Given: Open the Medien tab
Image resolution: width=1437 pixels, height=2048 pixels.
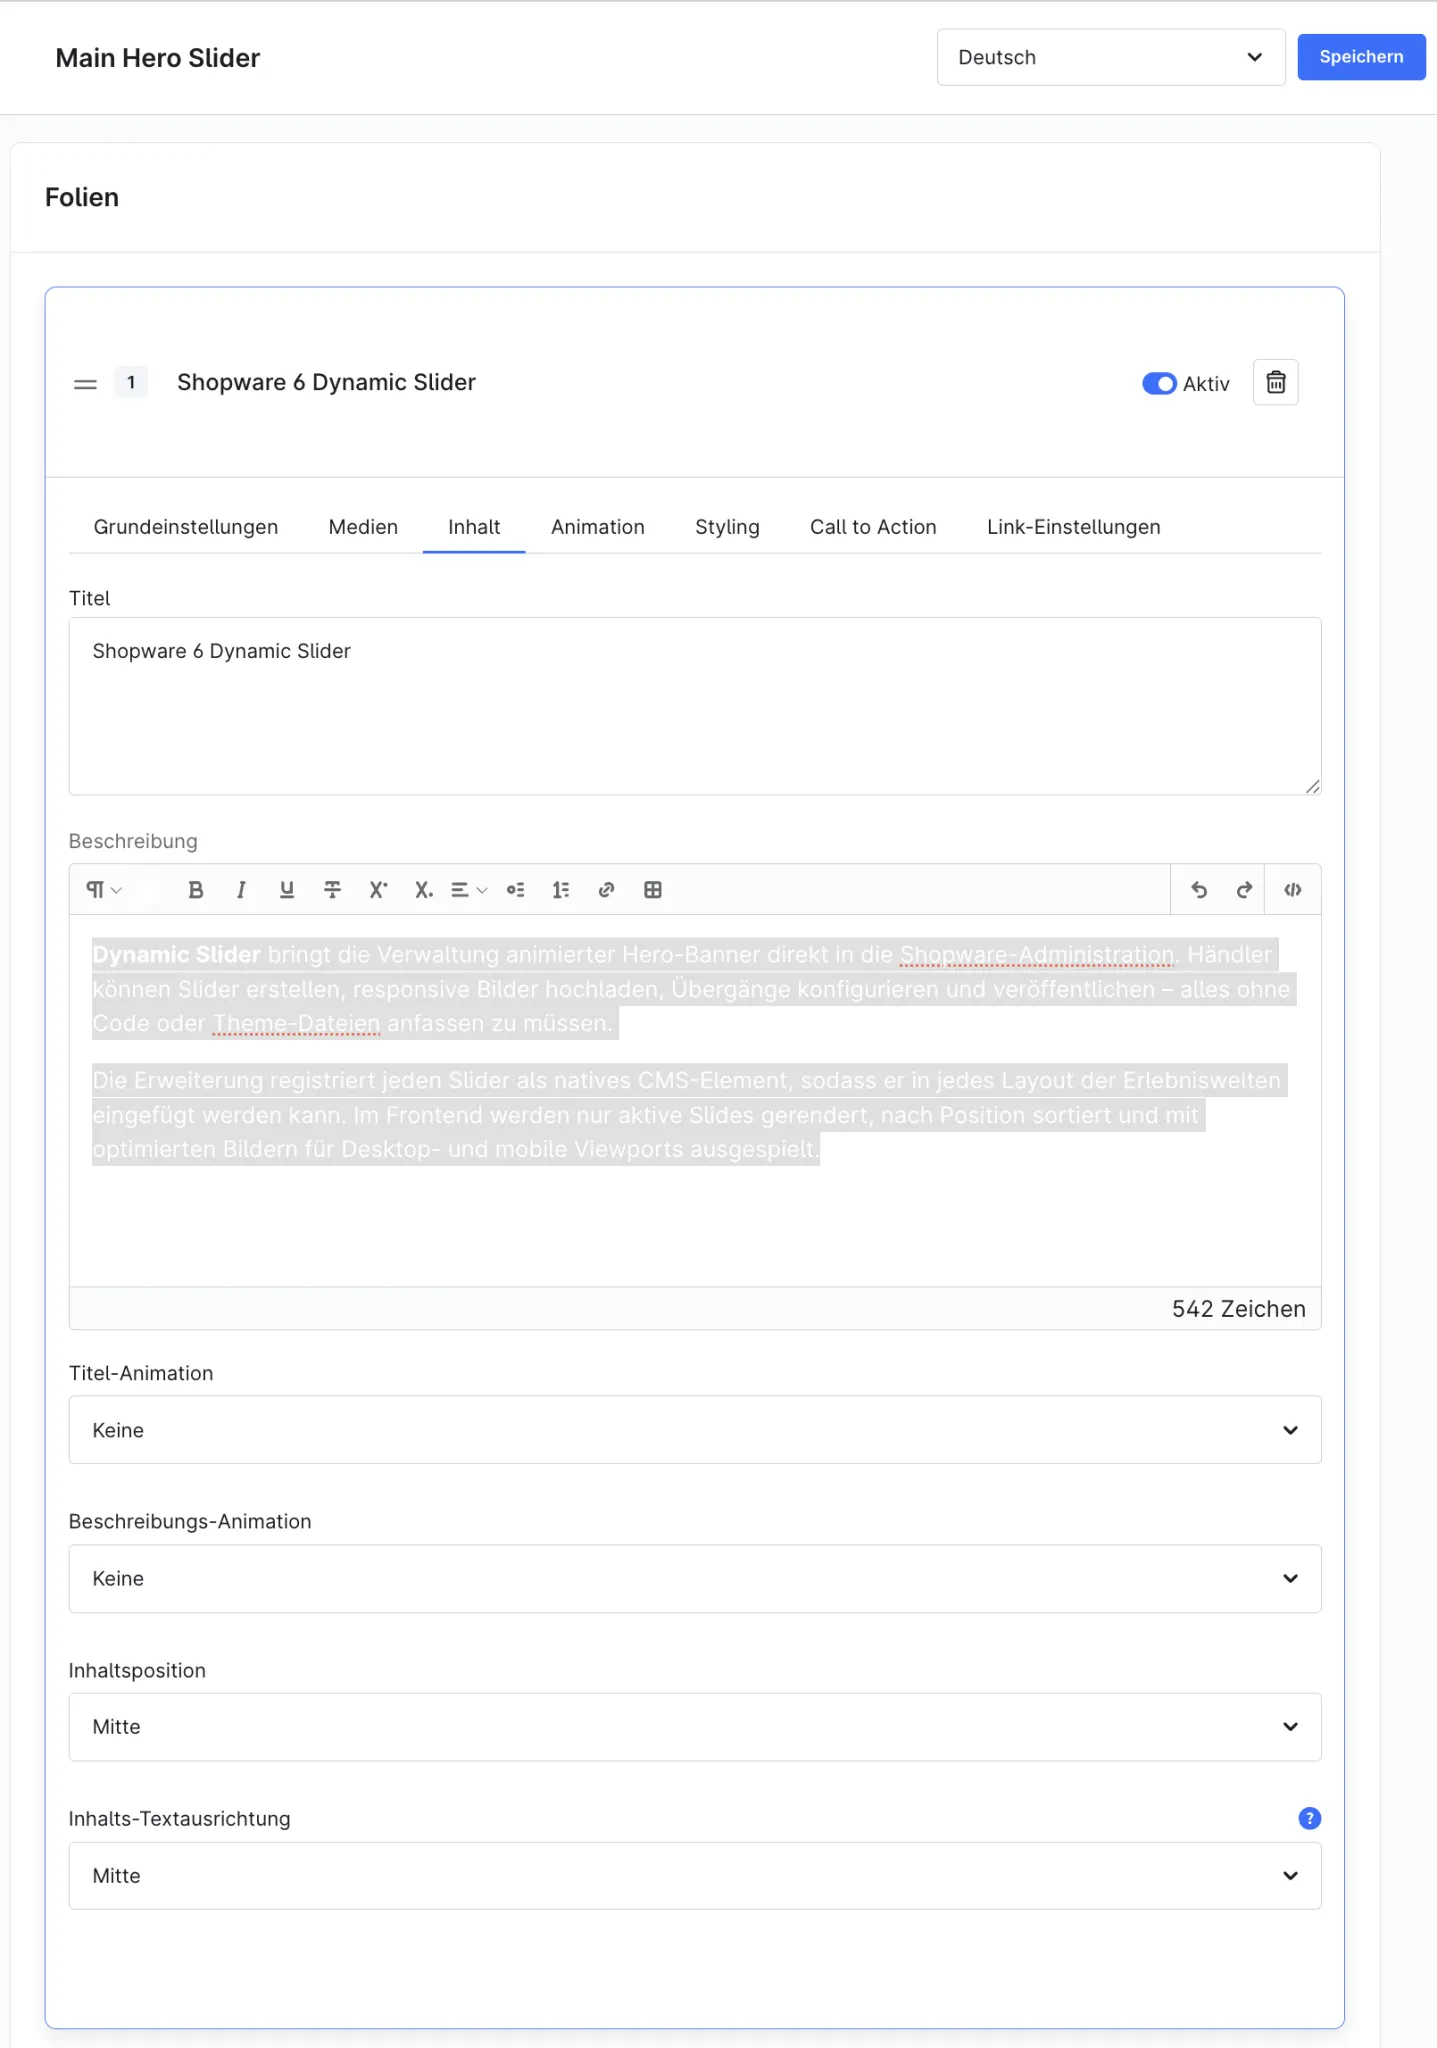Looking at the screenshot, I should coord(363,527).
